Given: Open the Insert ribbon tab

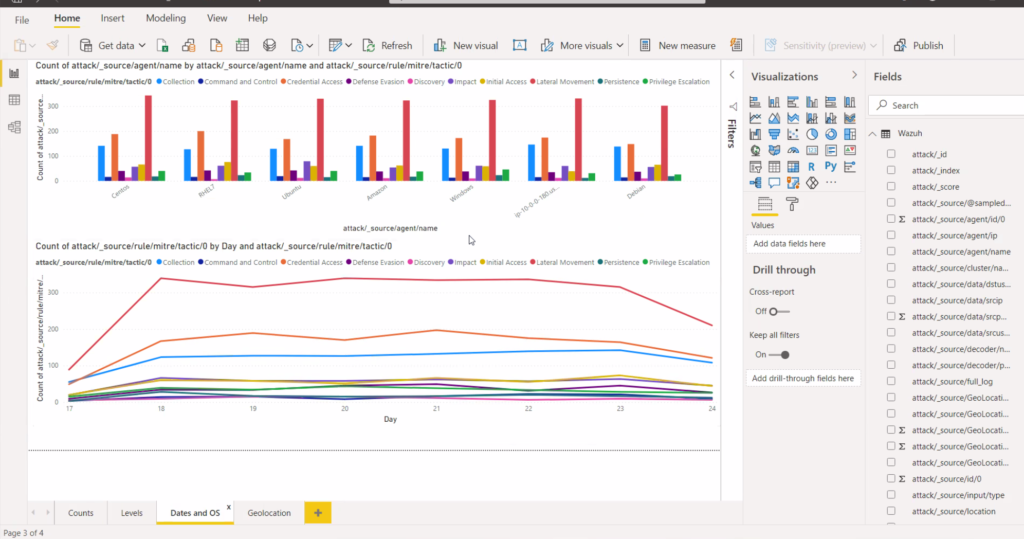Looking at the screenshot, I should pos(112,18).
